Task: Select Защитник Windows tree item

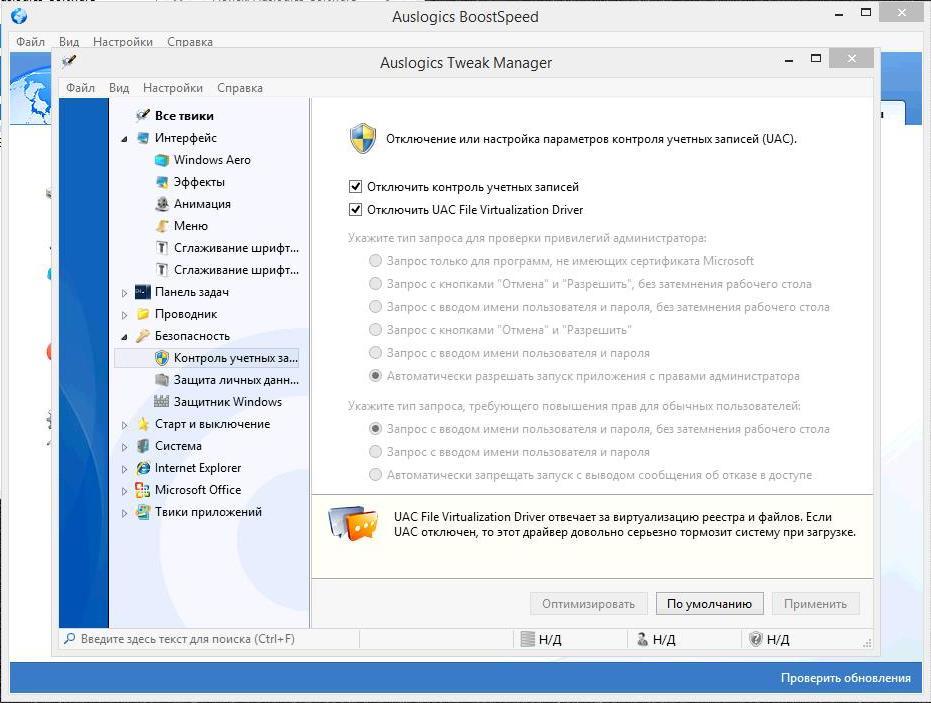Action: [x=218, y=401]
